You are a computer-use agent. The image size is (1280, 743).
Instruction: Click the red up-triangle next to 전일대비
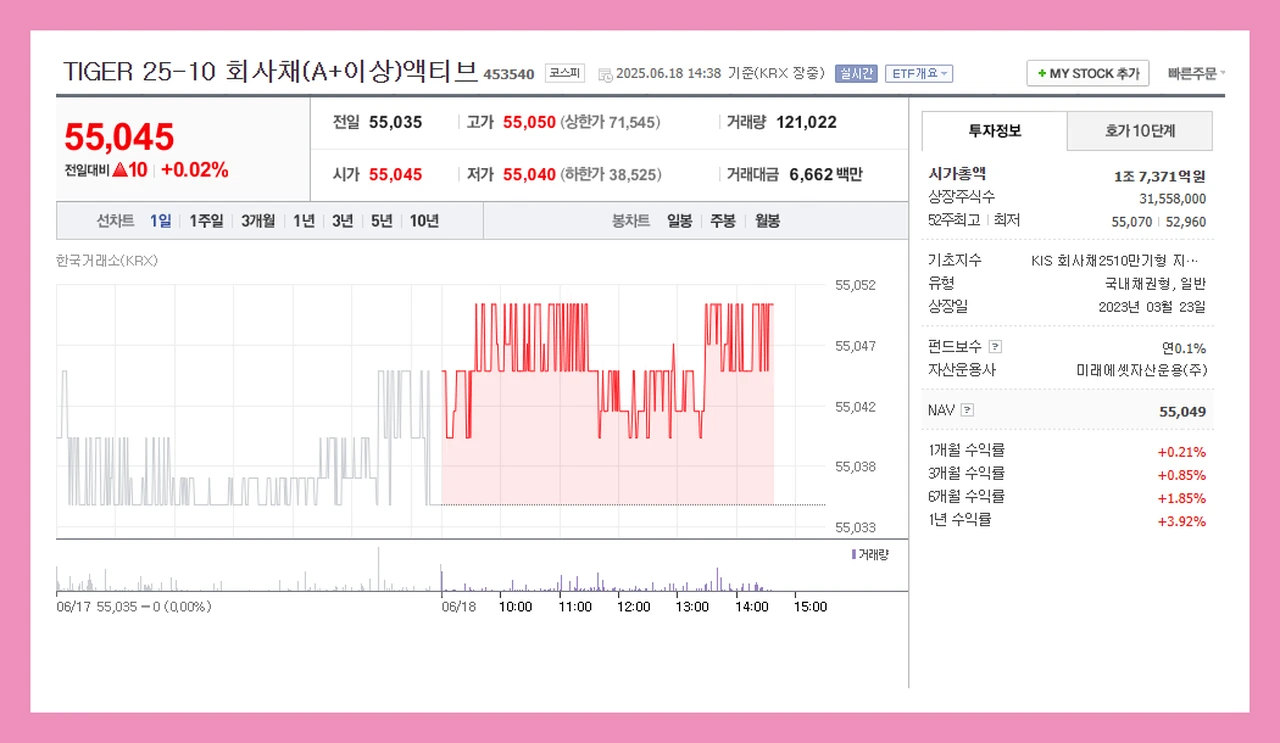click(119, 170)
